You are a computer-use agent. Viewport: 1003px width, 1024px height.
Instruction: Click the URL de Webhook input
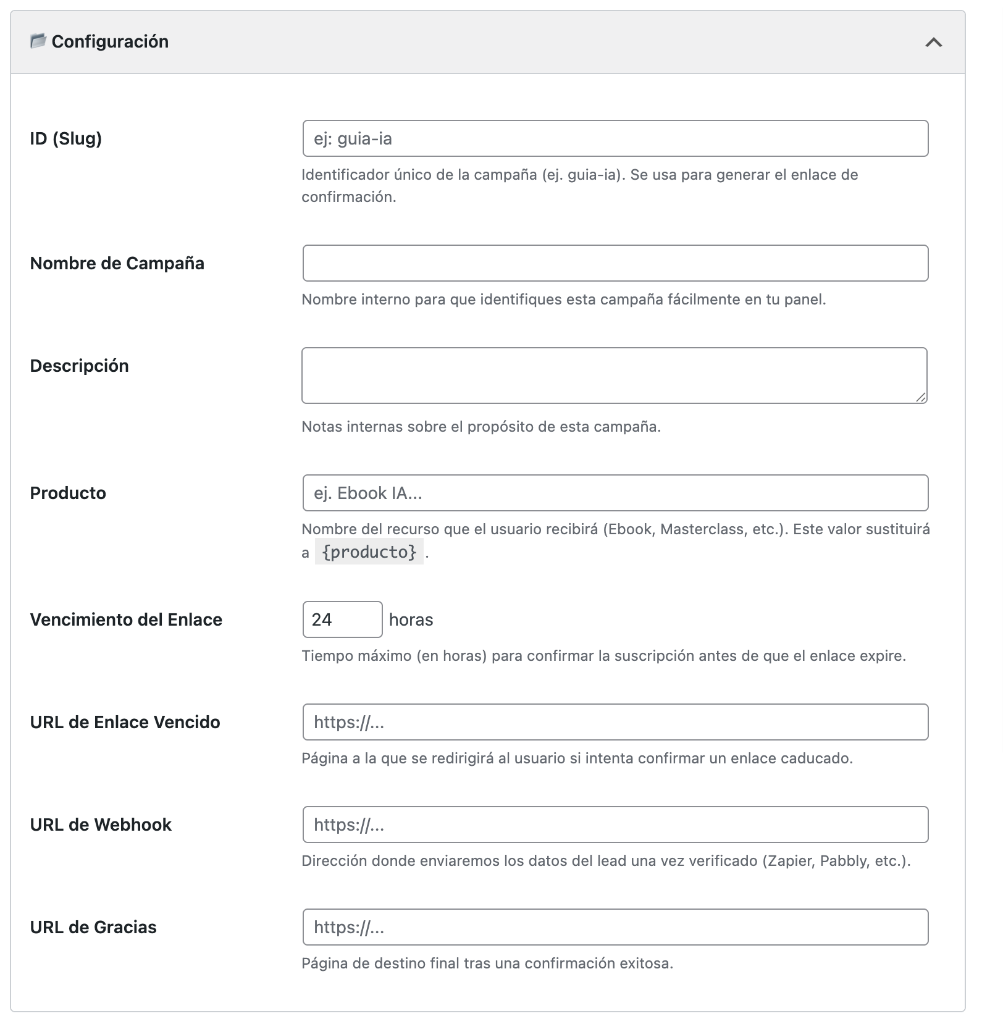[615, 824]
